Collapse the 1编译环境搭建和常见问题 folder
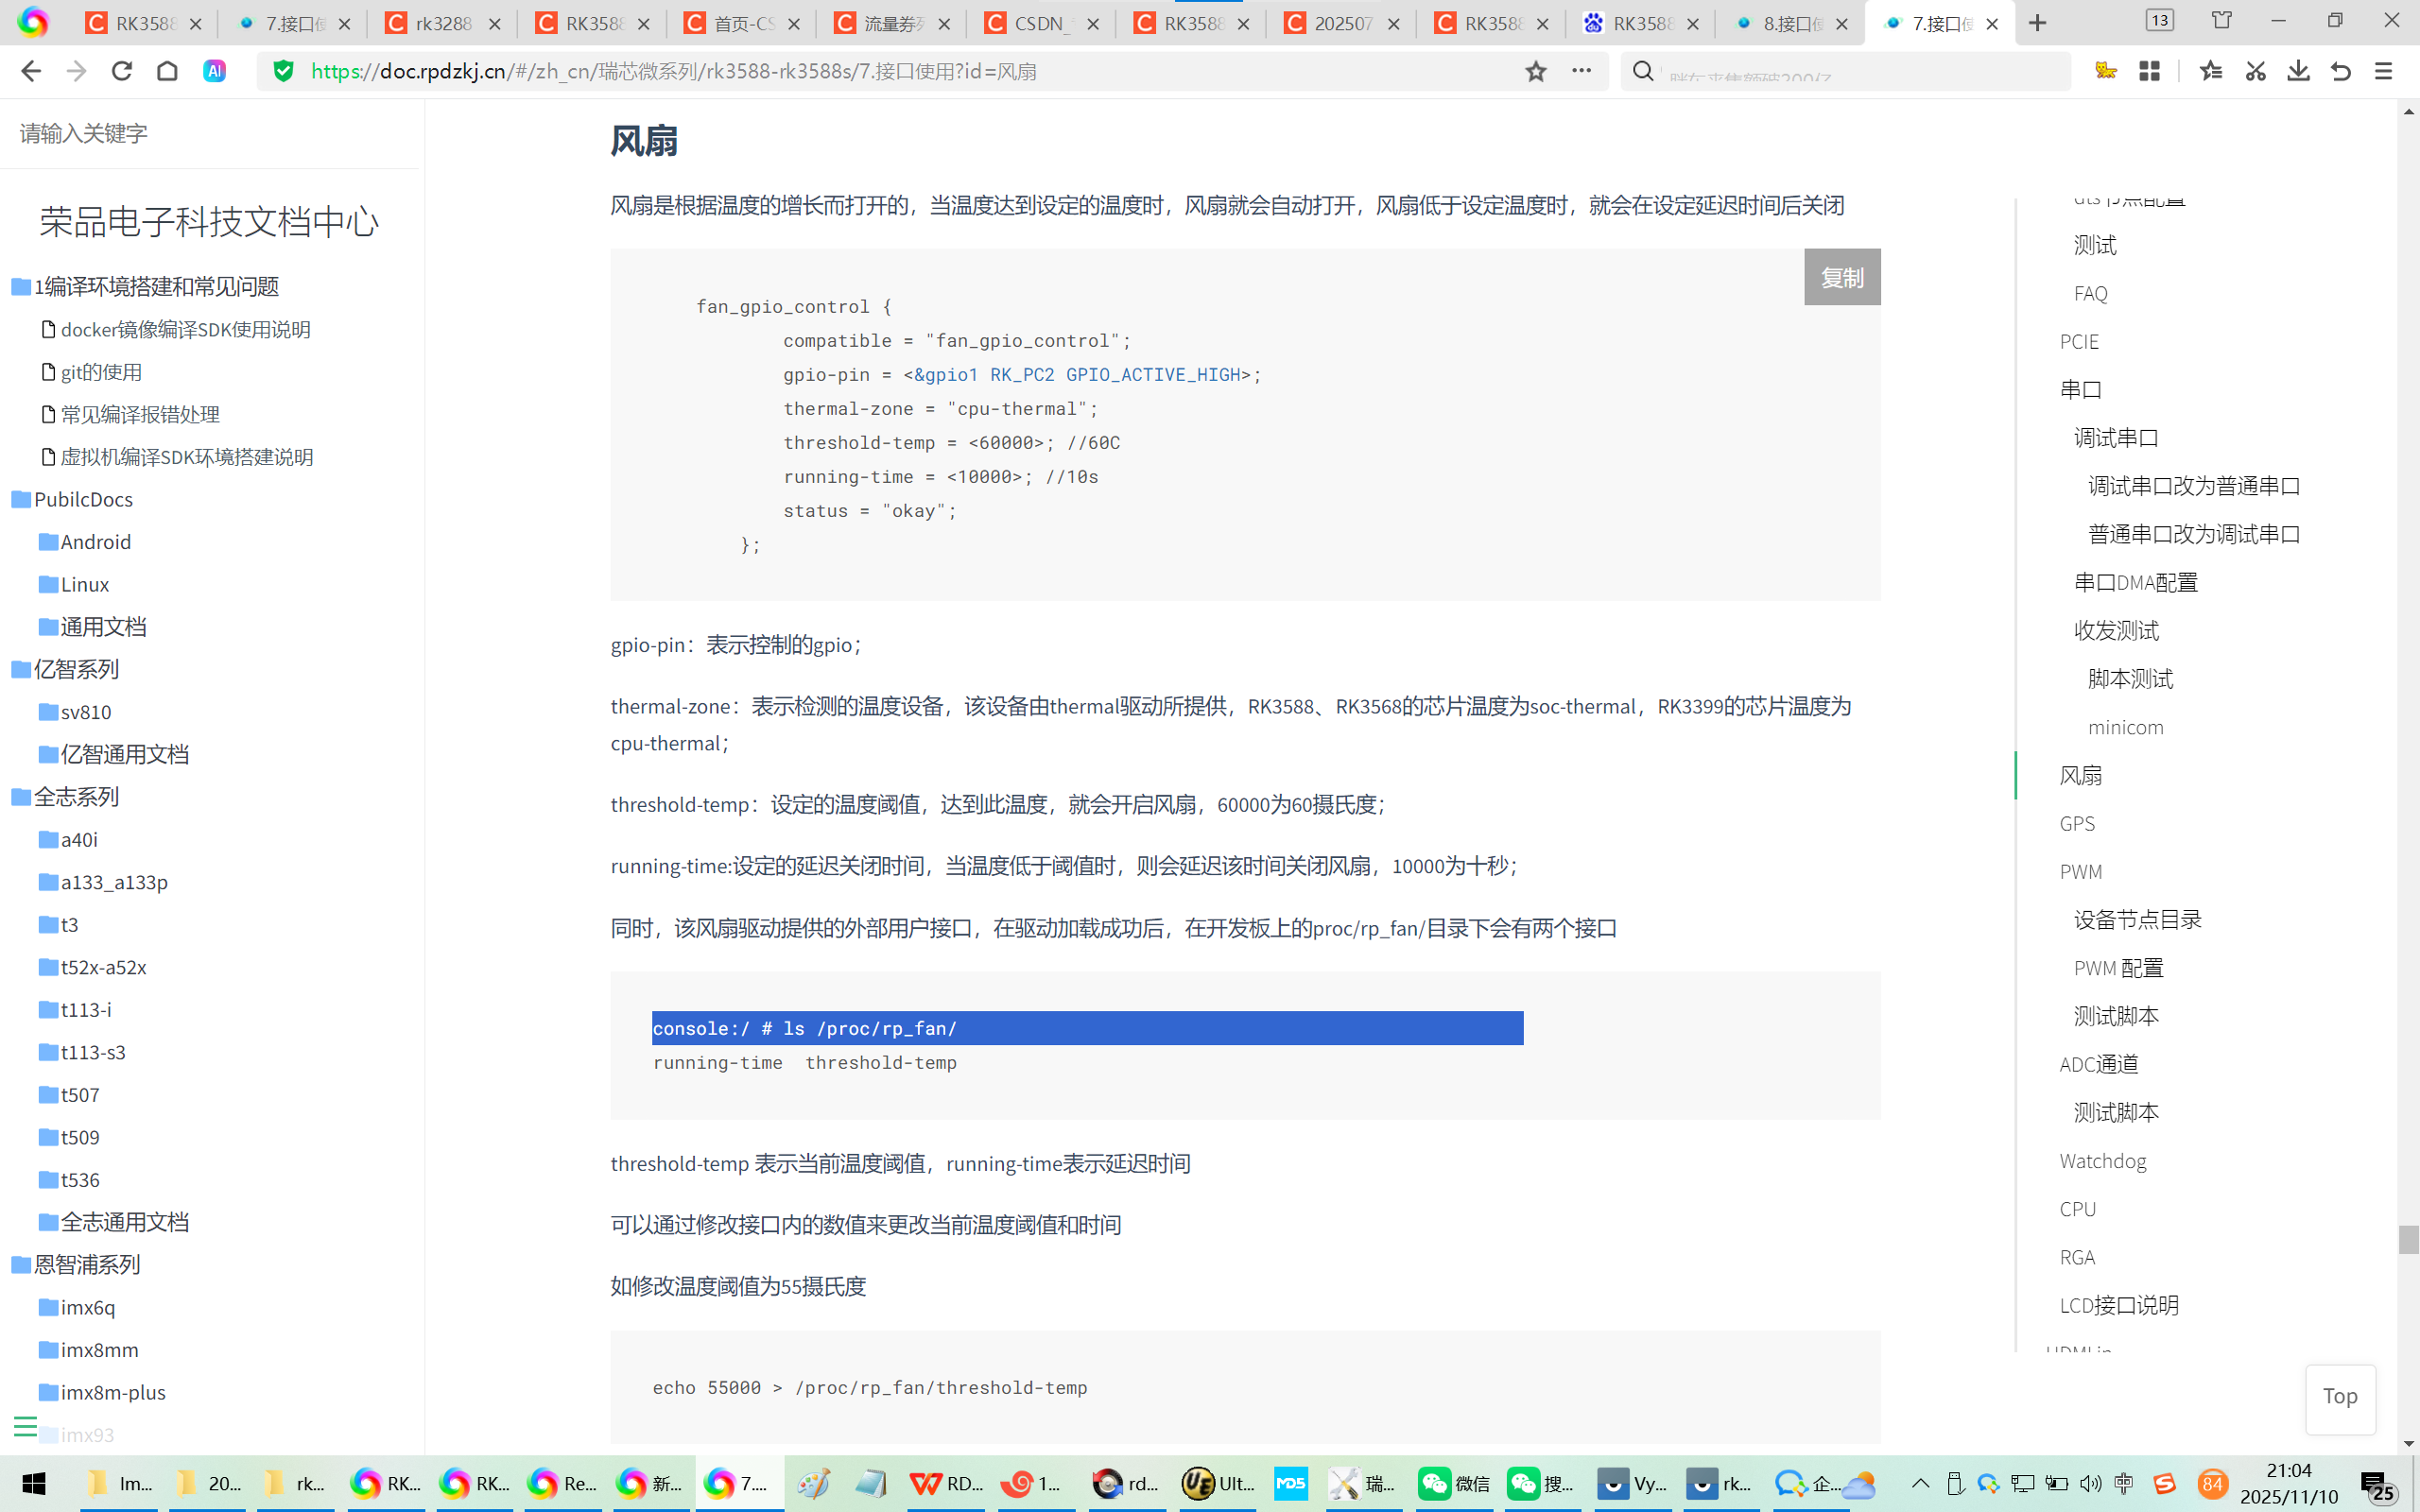Image resolution: width=2420 pixels, height=1512 pixels. point(155,287)
